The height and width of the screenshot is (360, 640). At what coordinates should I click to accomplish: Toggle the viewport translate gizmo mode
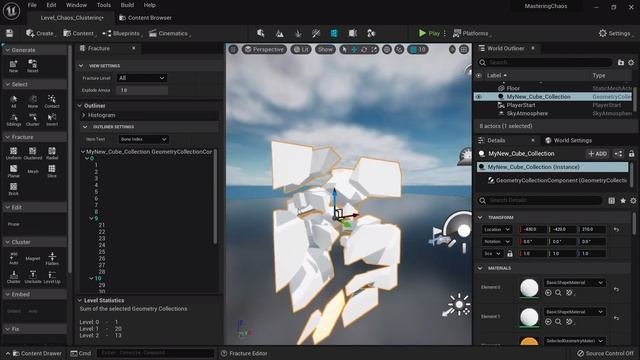(x=354, y=49)
